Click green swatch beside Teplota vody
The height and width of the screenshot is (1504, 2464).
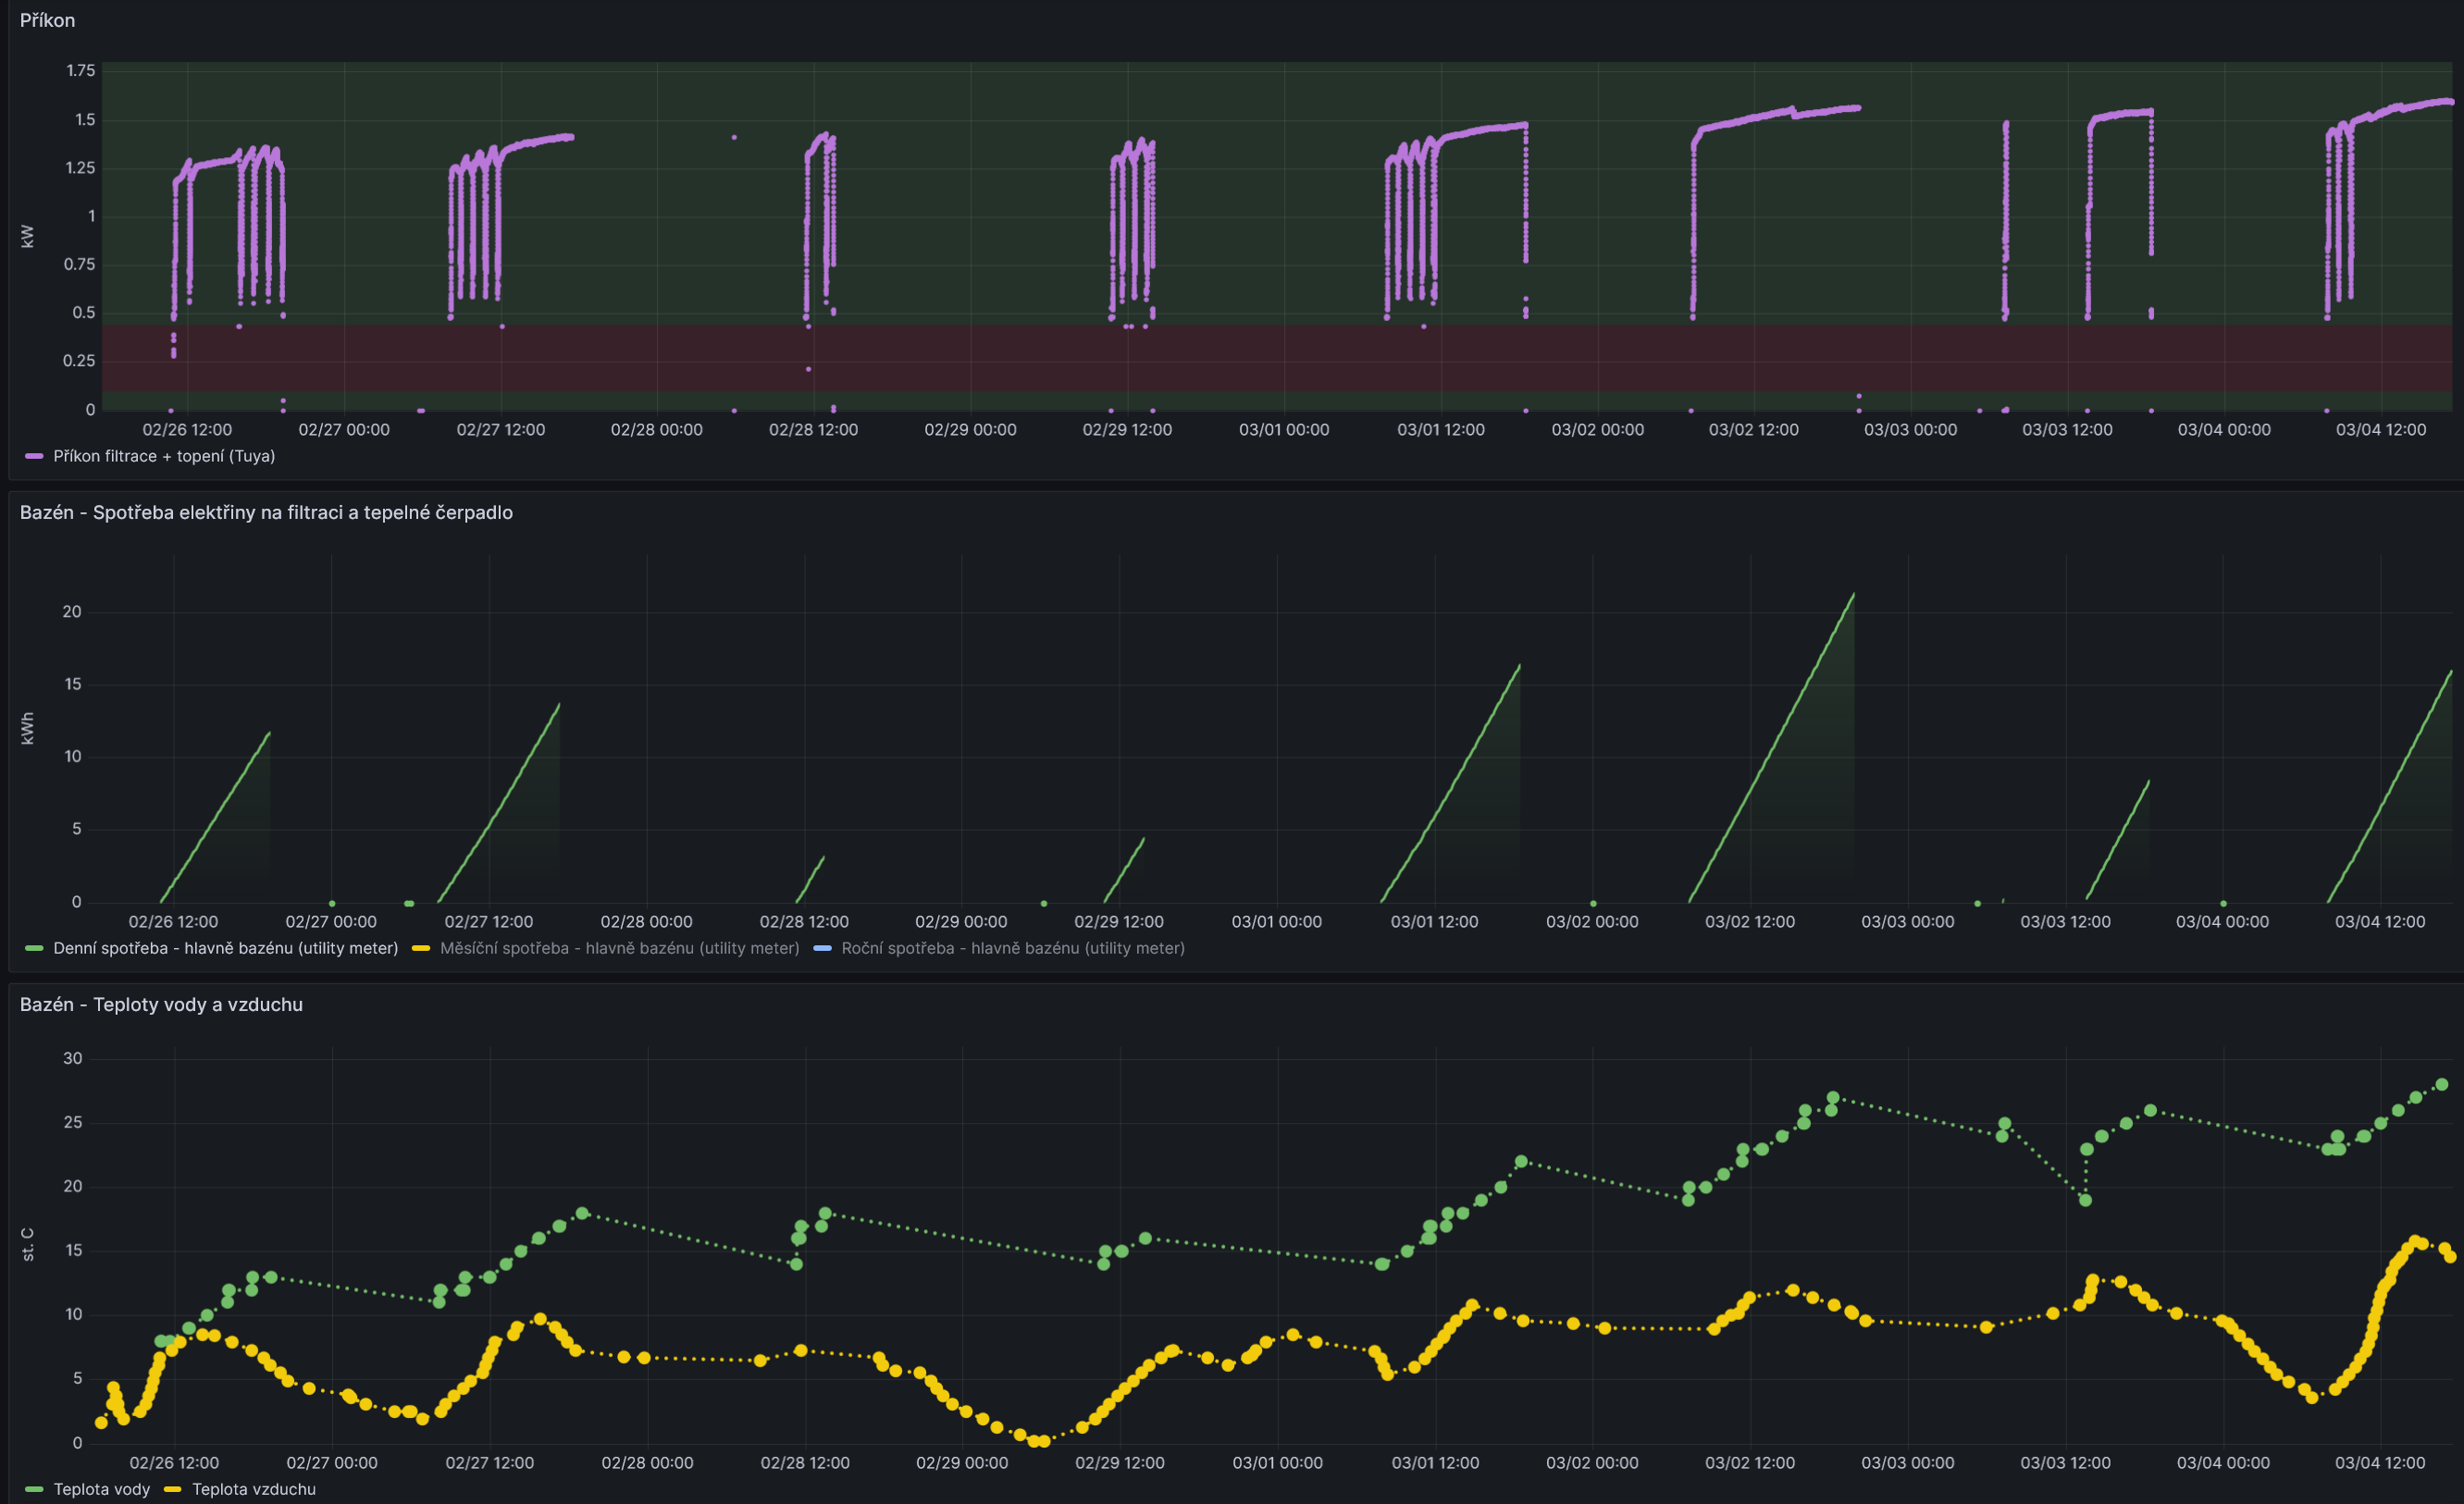34,1489
